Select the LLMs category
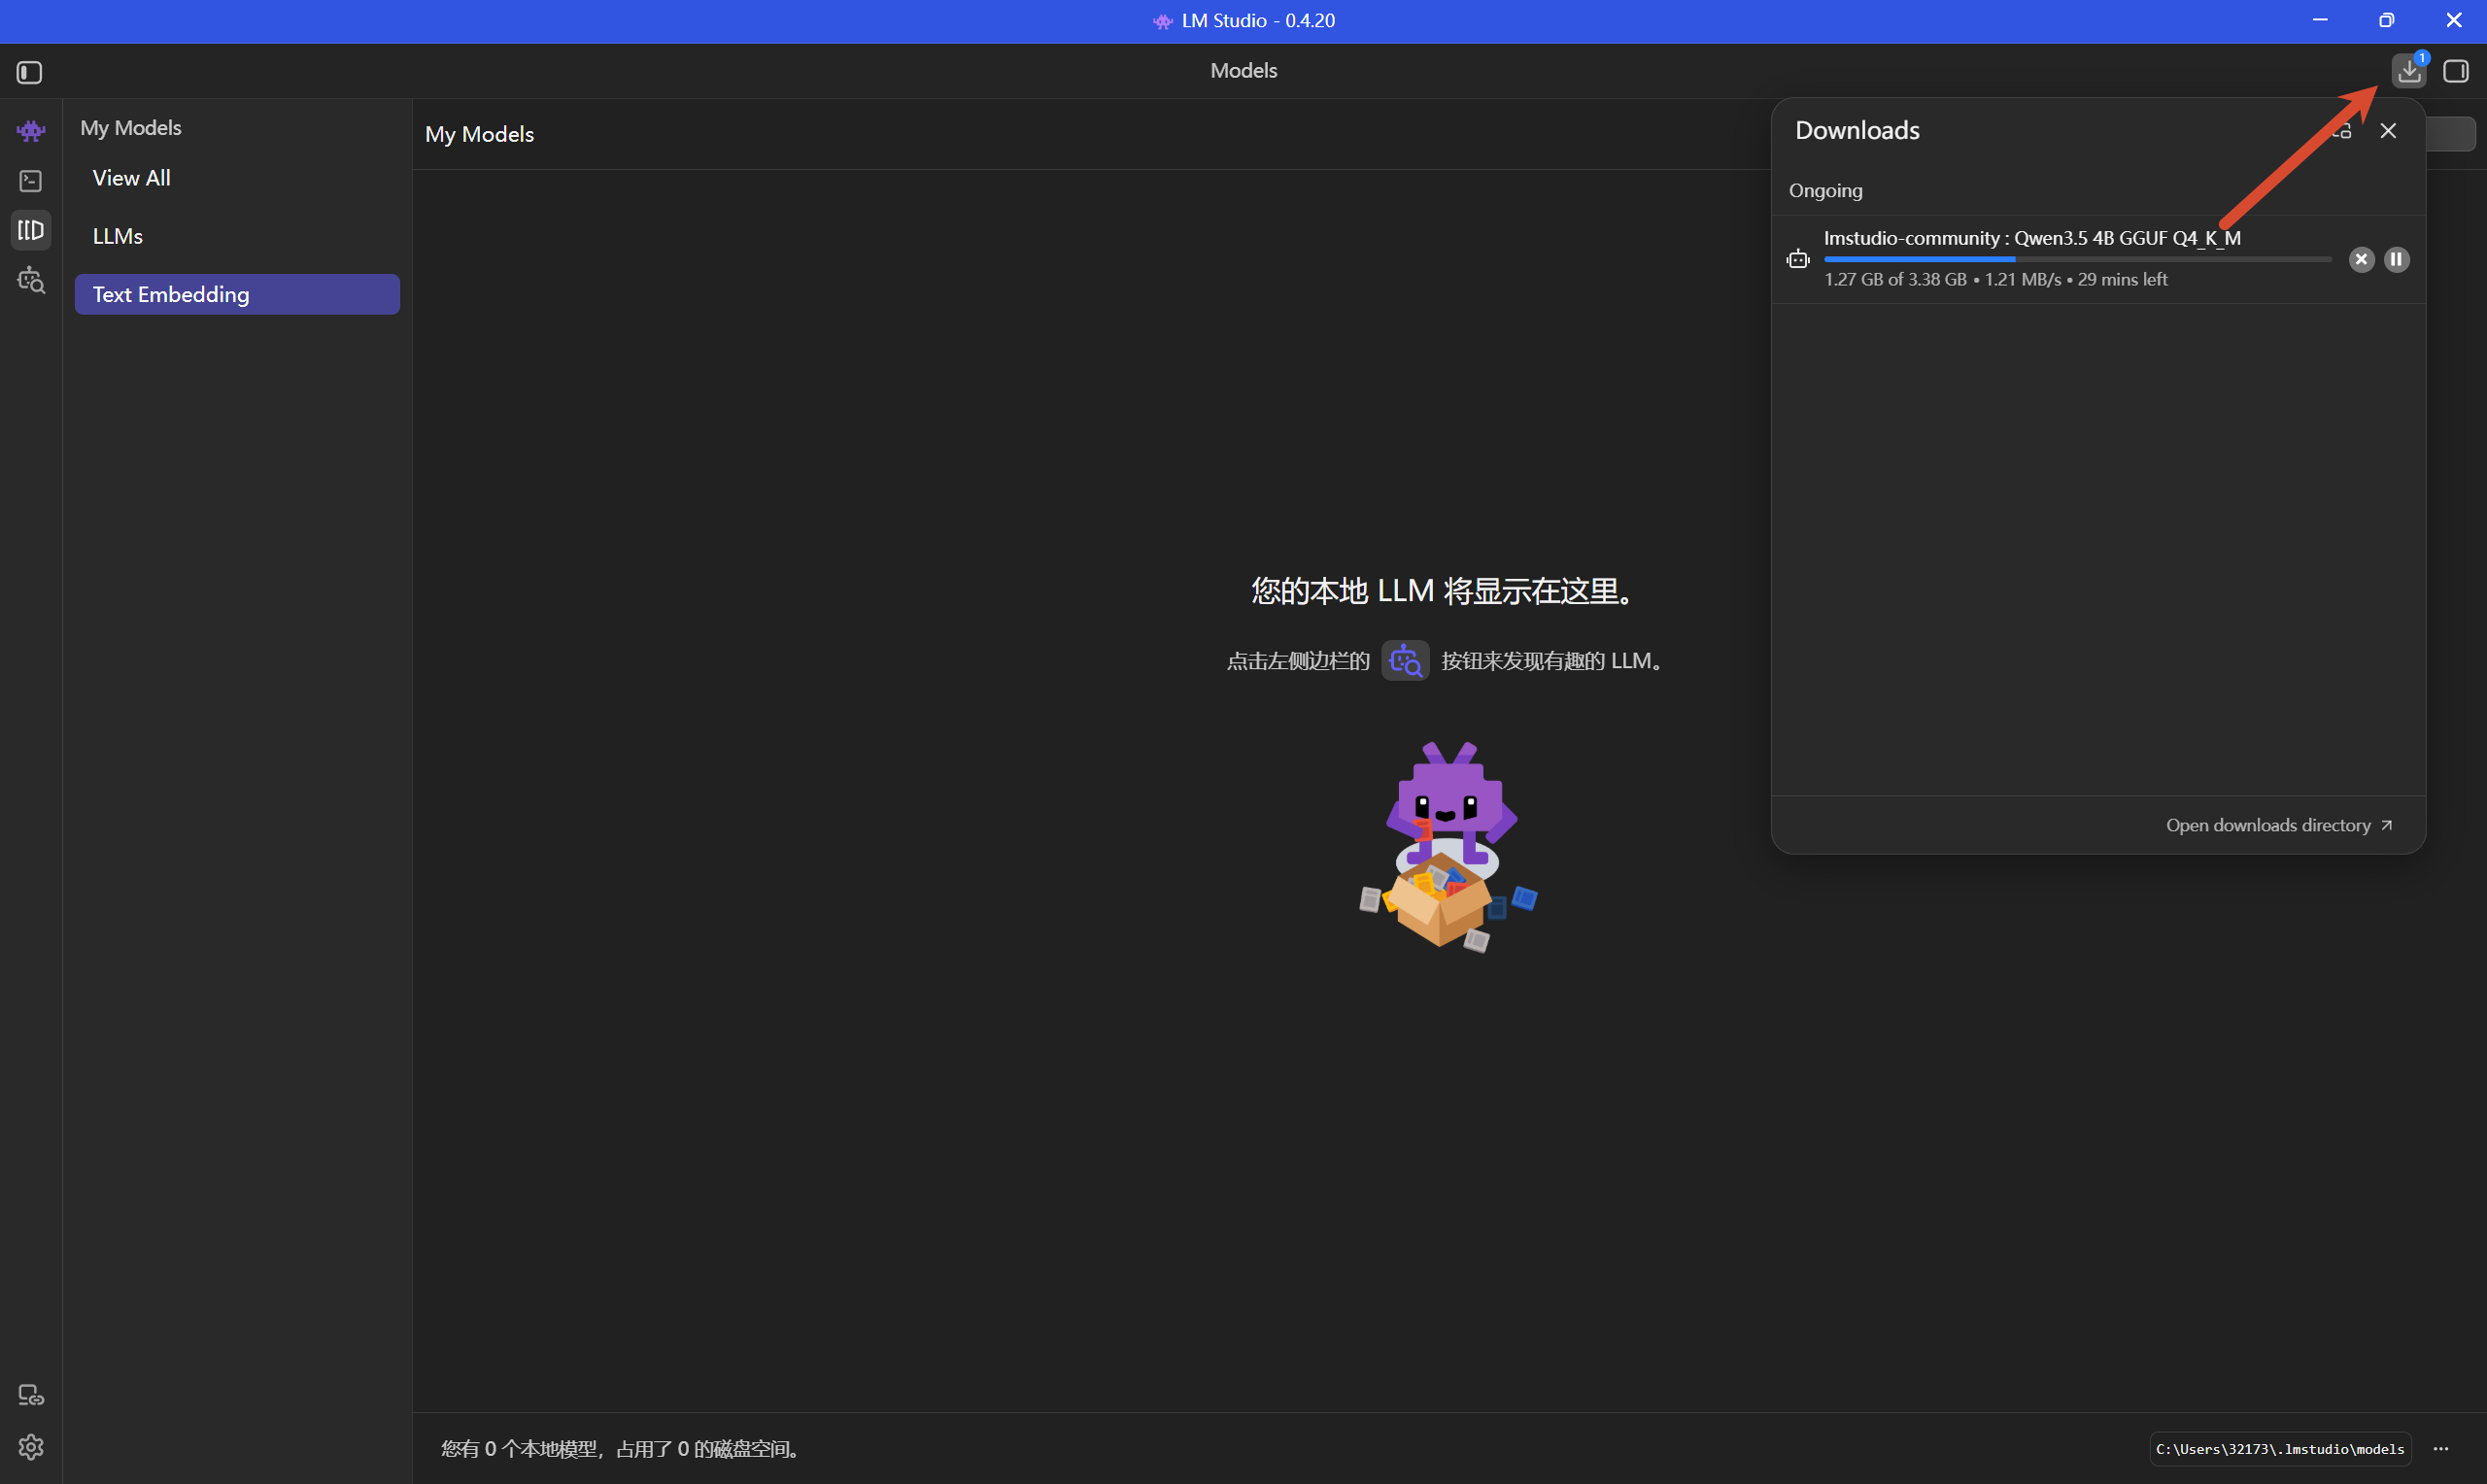The height and width of the screenshot is (1484, 2487). click(237, 236)
